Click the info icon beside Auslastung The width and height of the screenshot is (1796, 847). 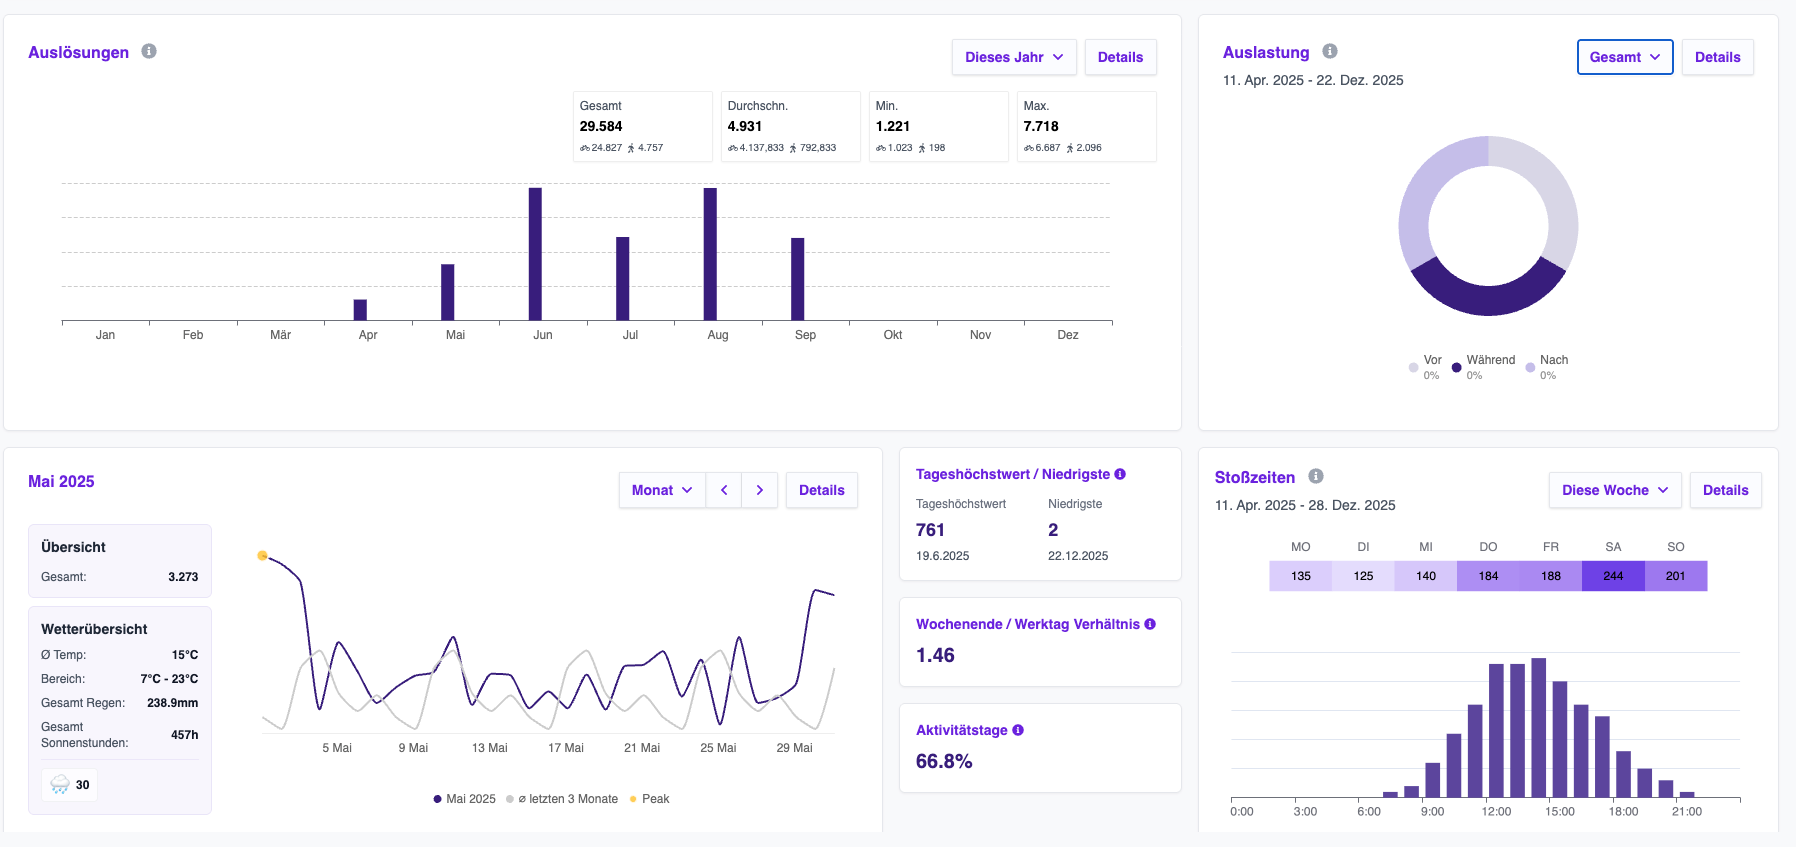coord(1330,51)
